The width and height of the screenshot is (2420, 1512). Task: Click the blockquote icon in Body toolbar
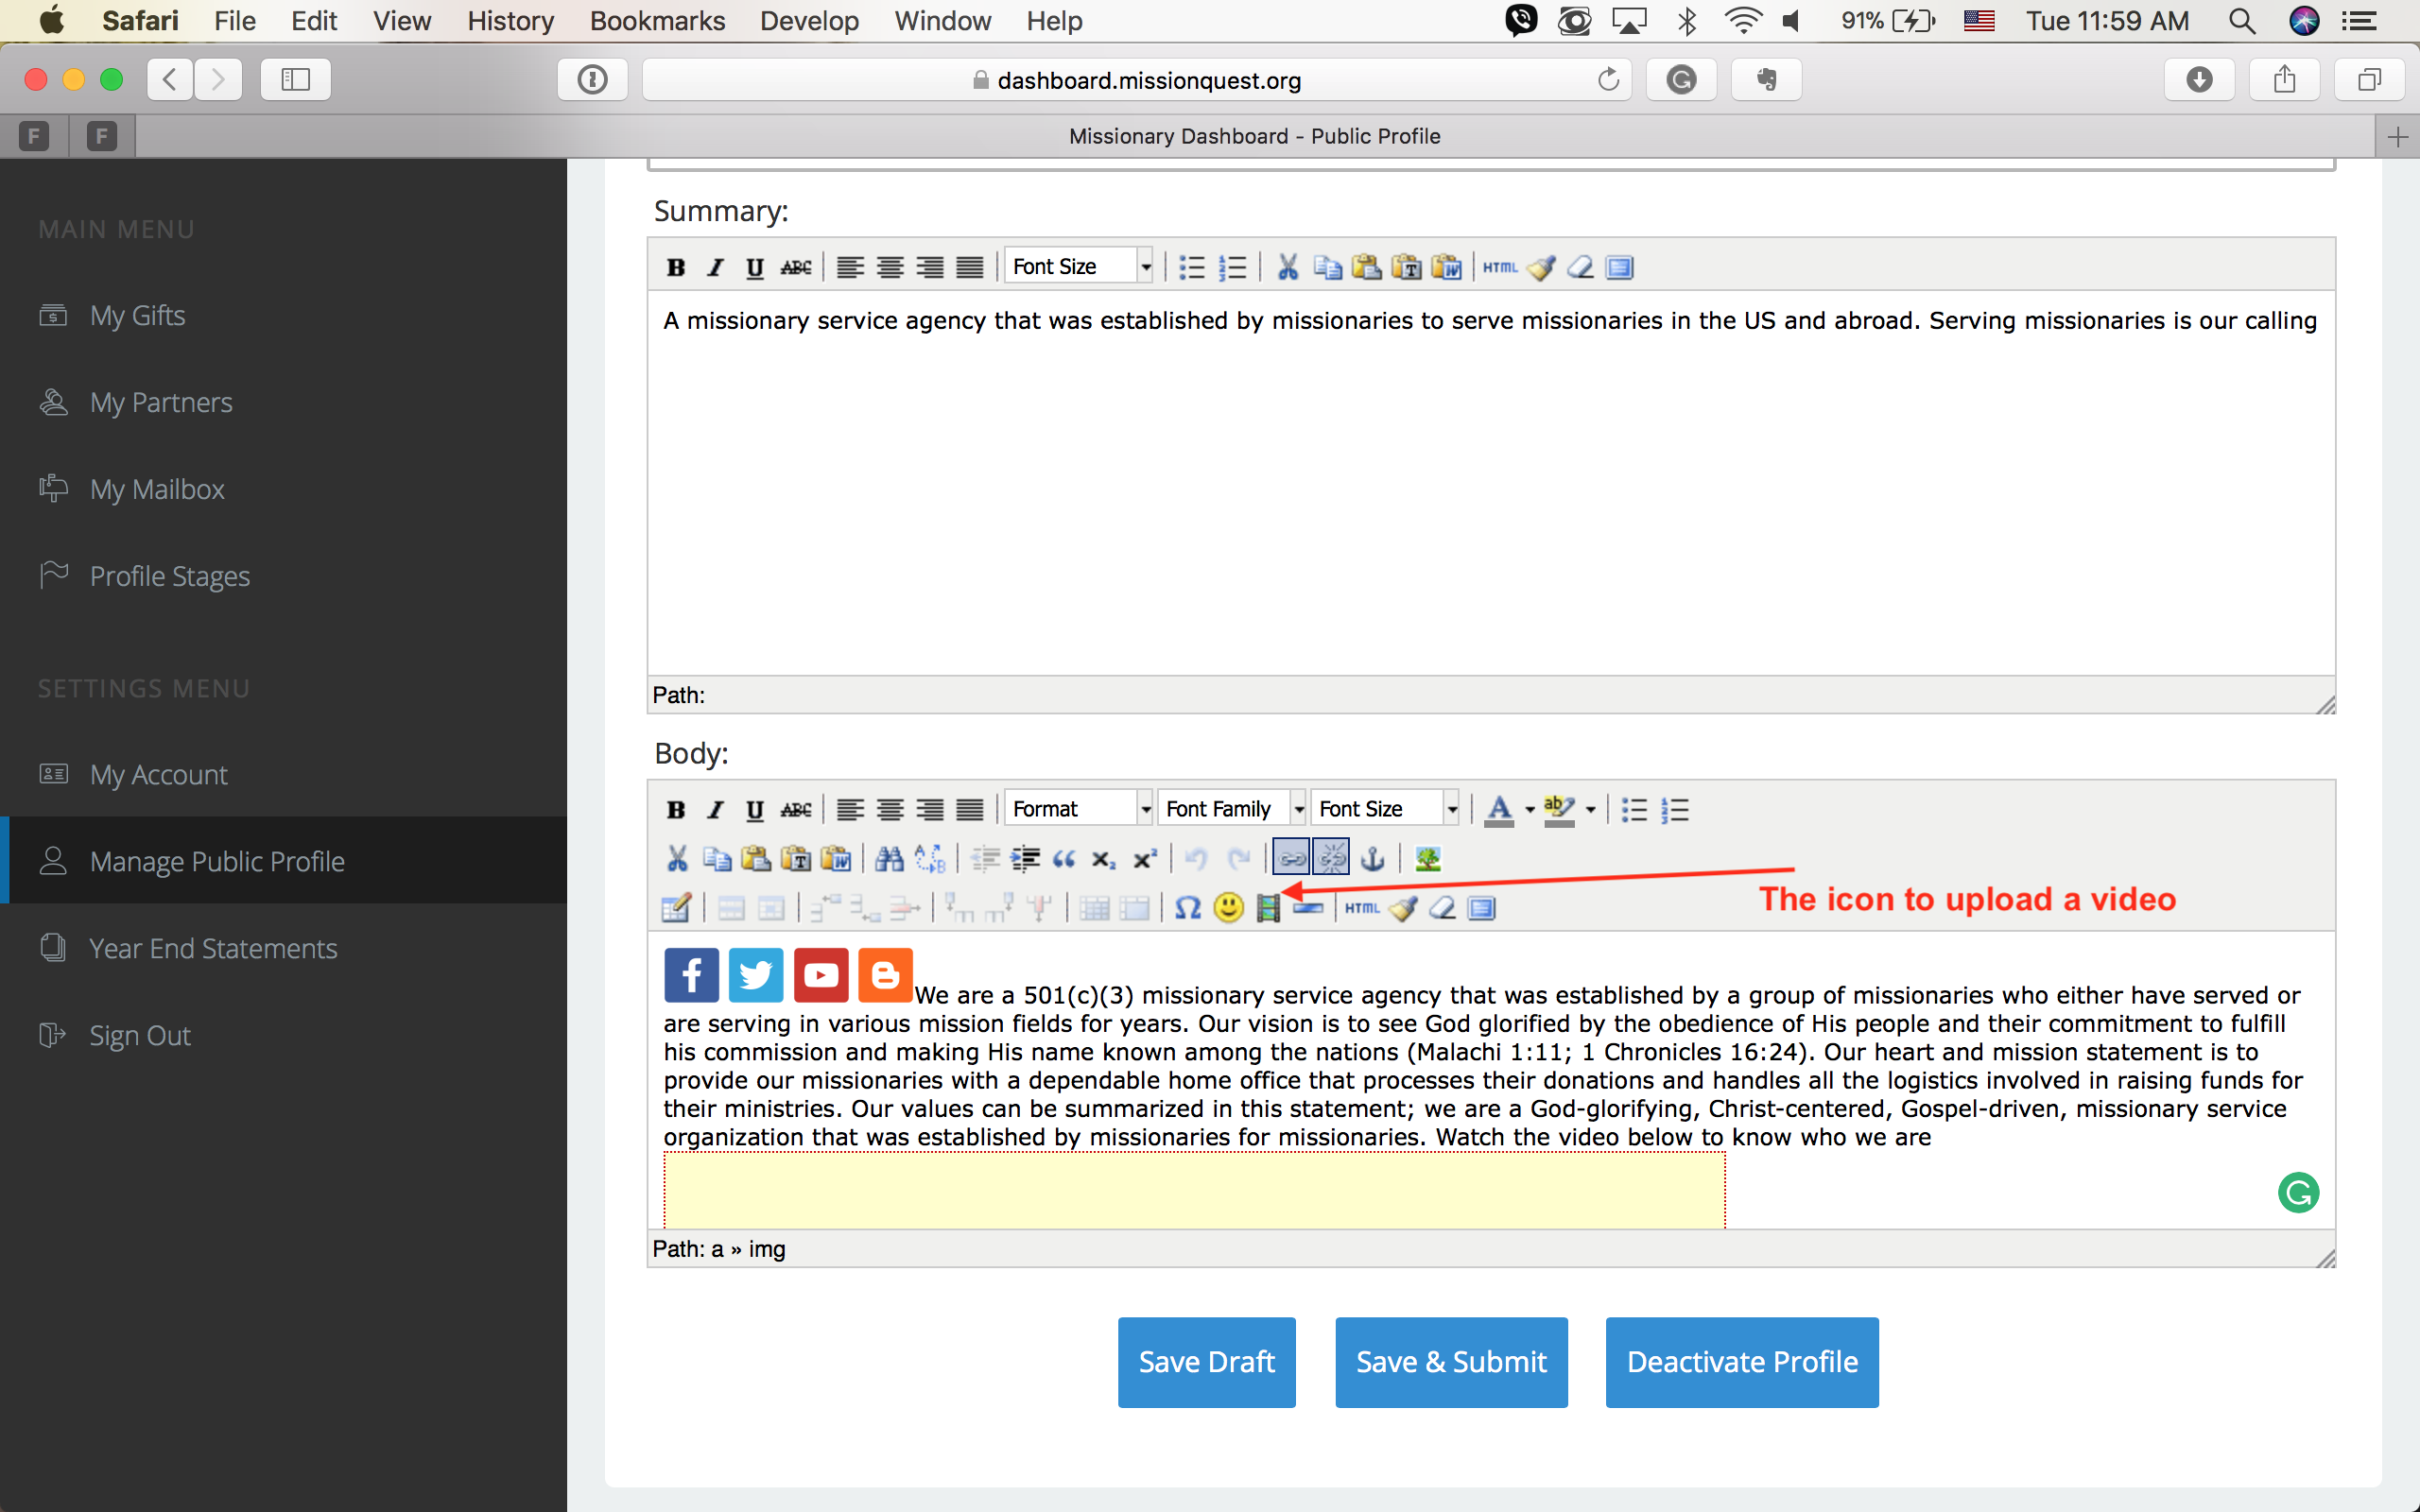tap(1064, 859)
